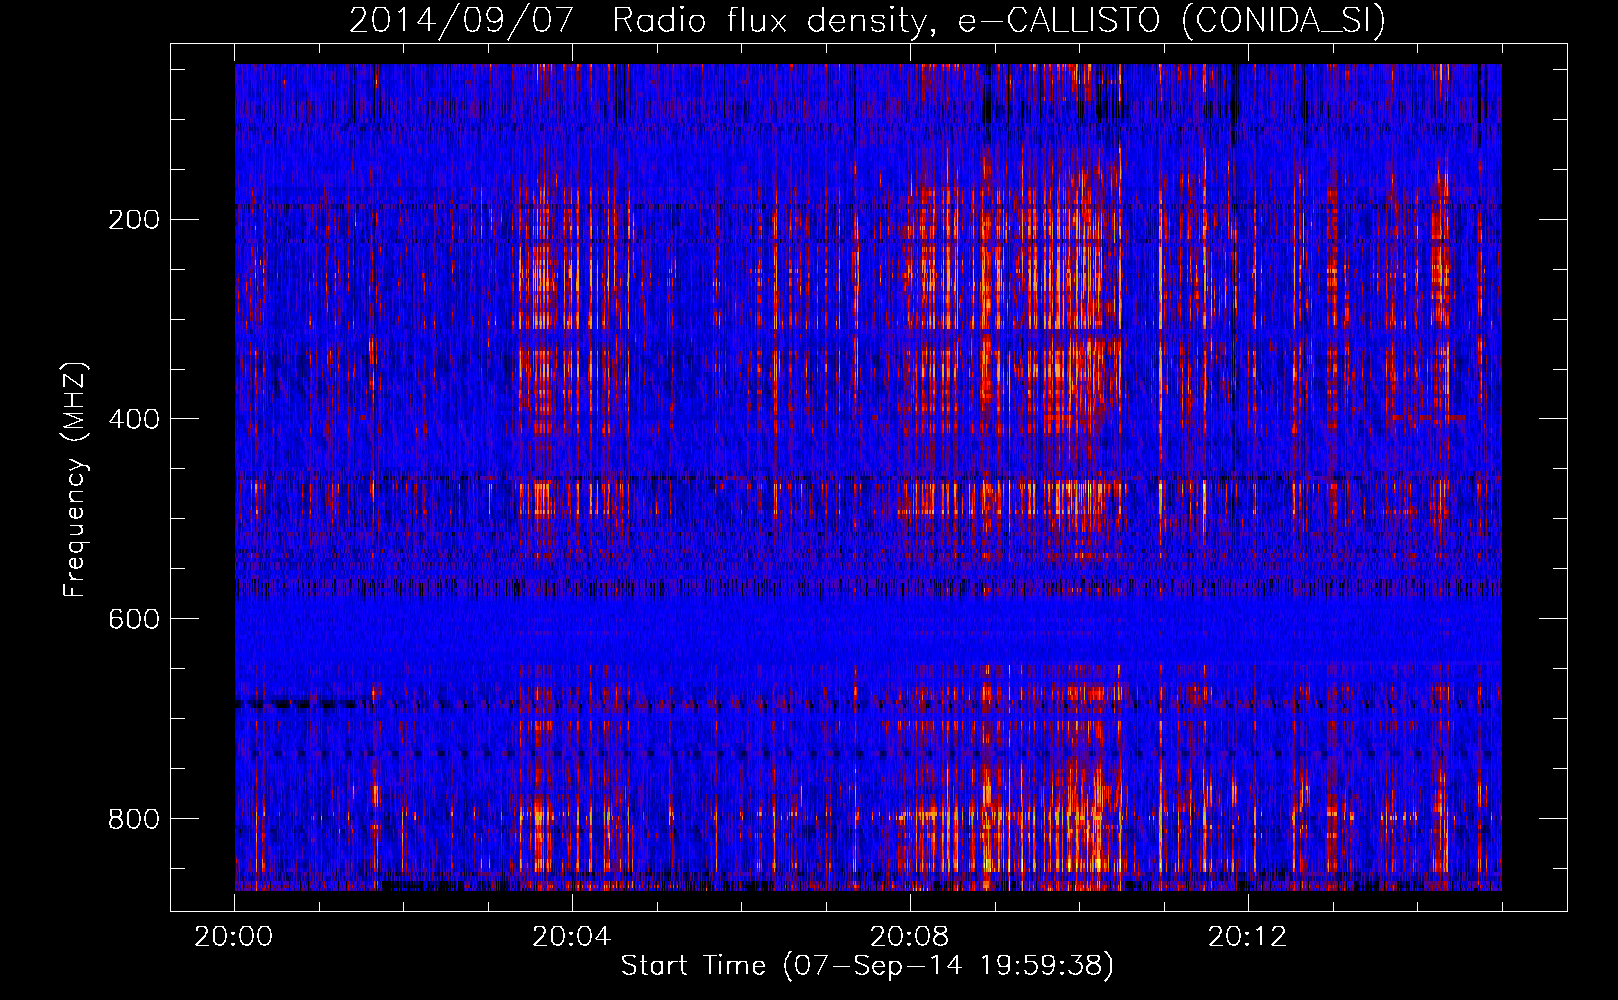Click the 20:08 time tick label
Image resolution: width=1618 pixels, height=1000 pixels.
pos(910,937)
